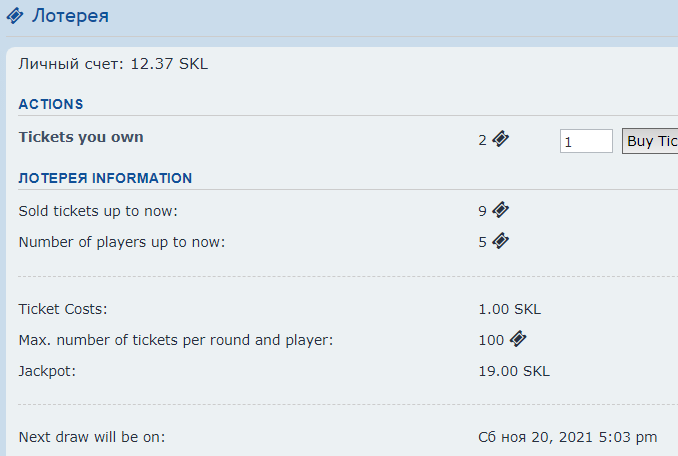Select the 1.00 SKL ticket cost value
Viewport: 678px width, 456px height.
[x=509, y=309]
